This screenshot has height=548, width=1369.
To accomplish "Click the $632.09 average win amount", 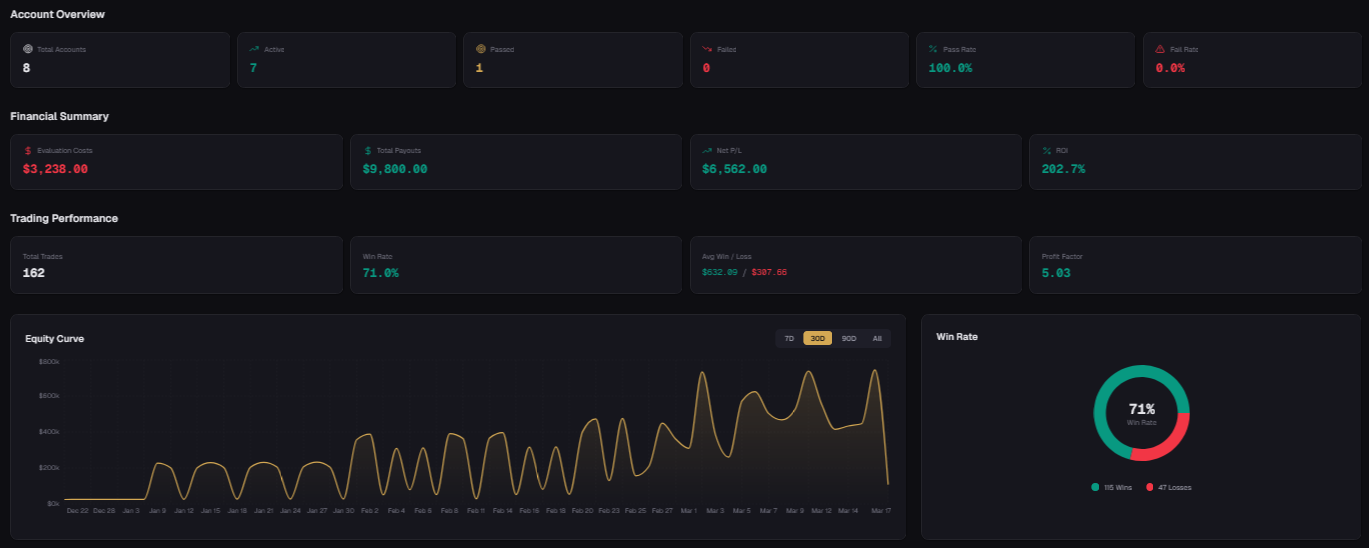I will pos(719,272).
